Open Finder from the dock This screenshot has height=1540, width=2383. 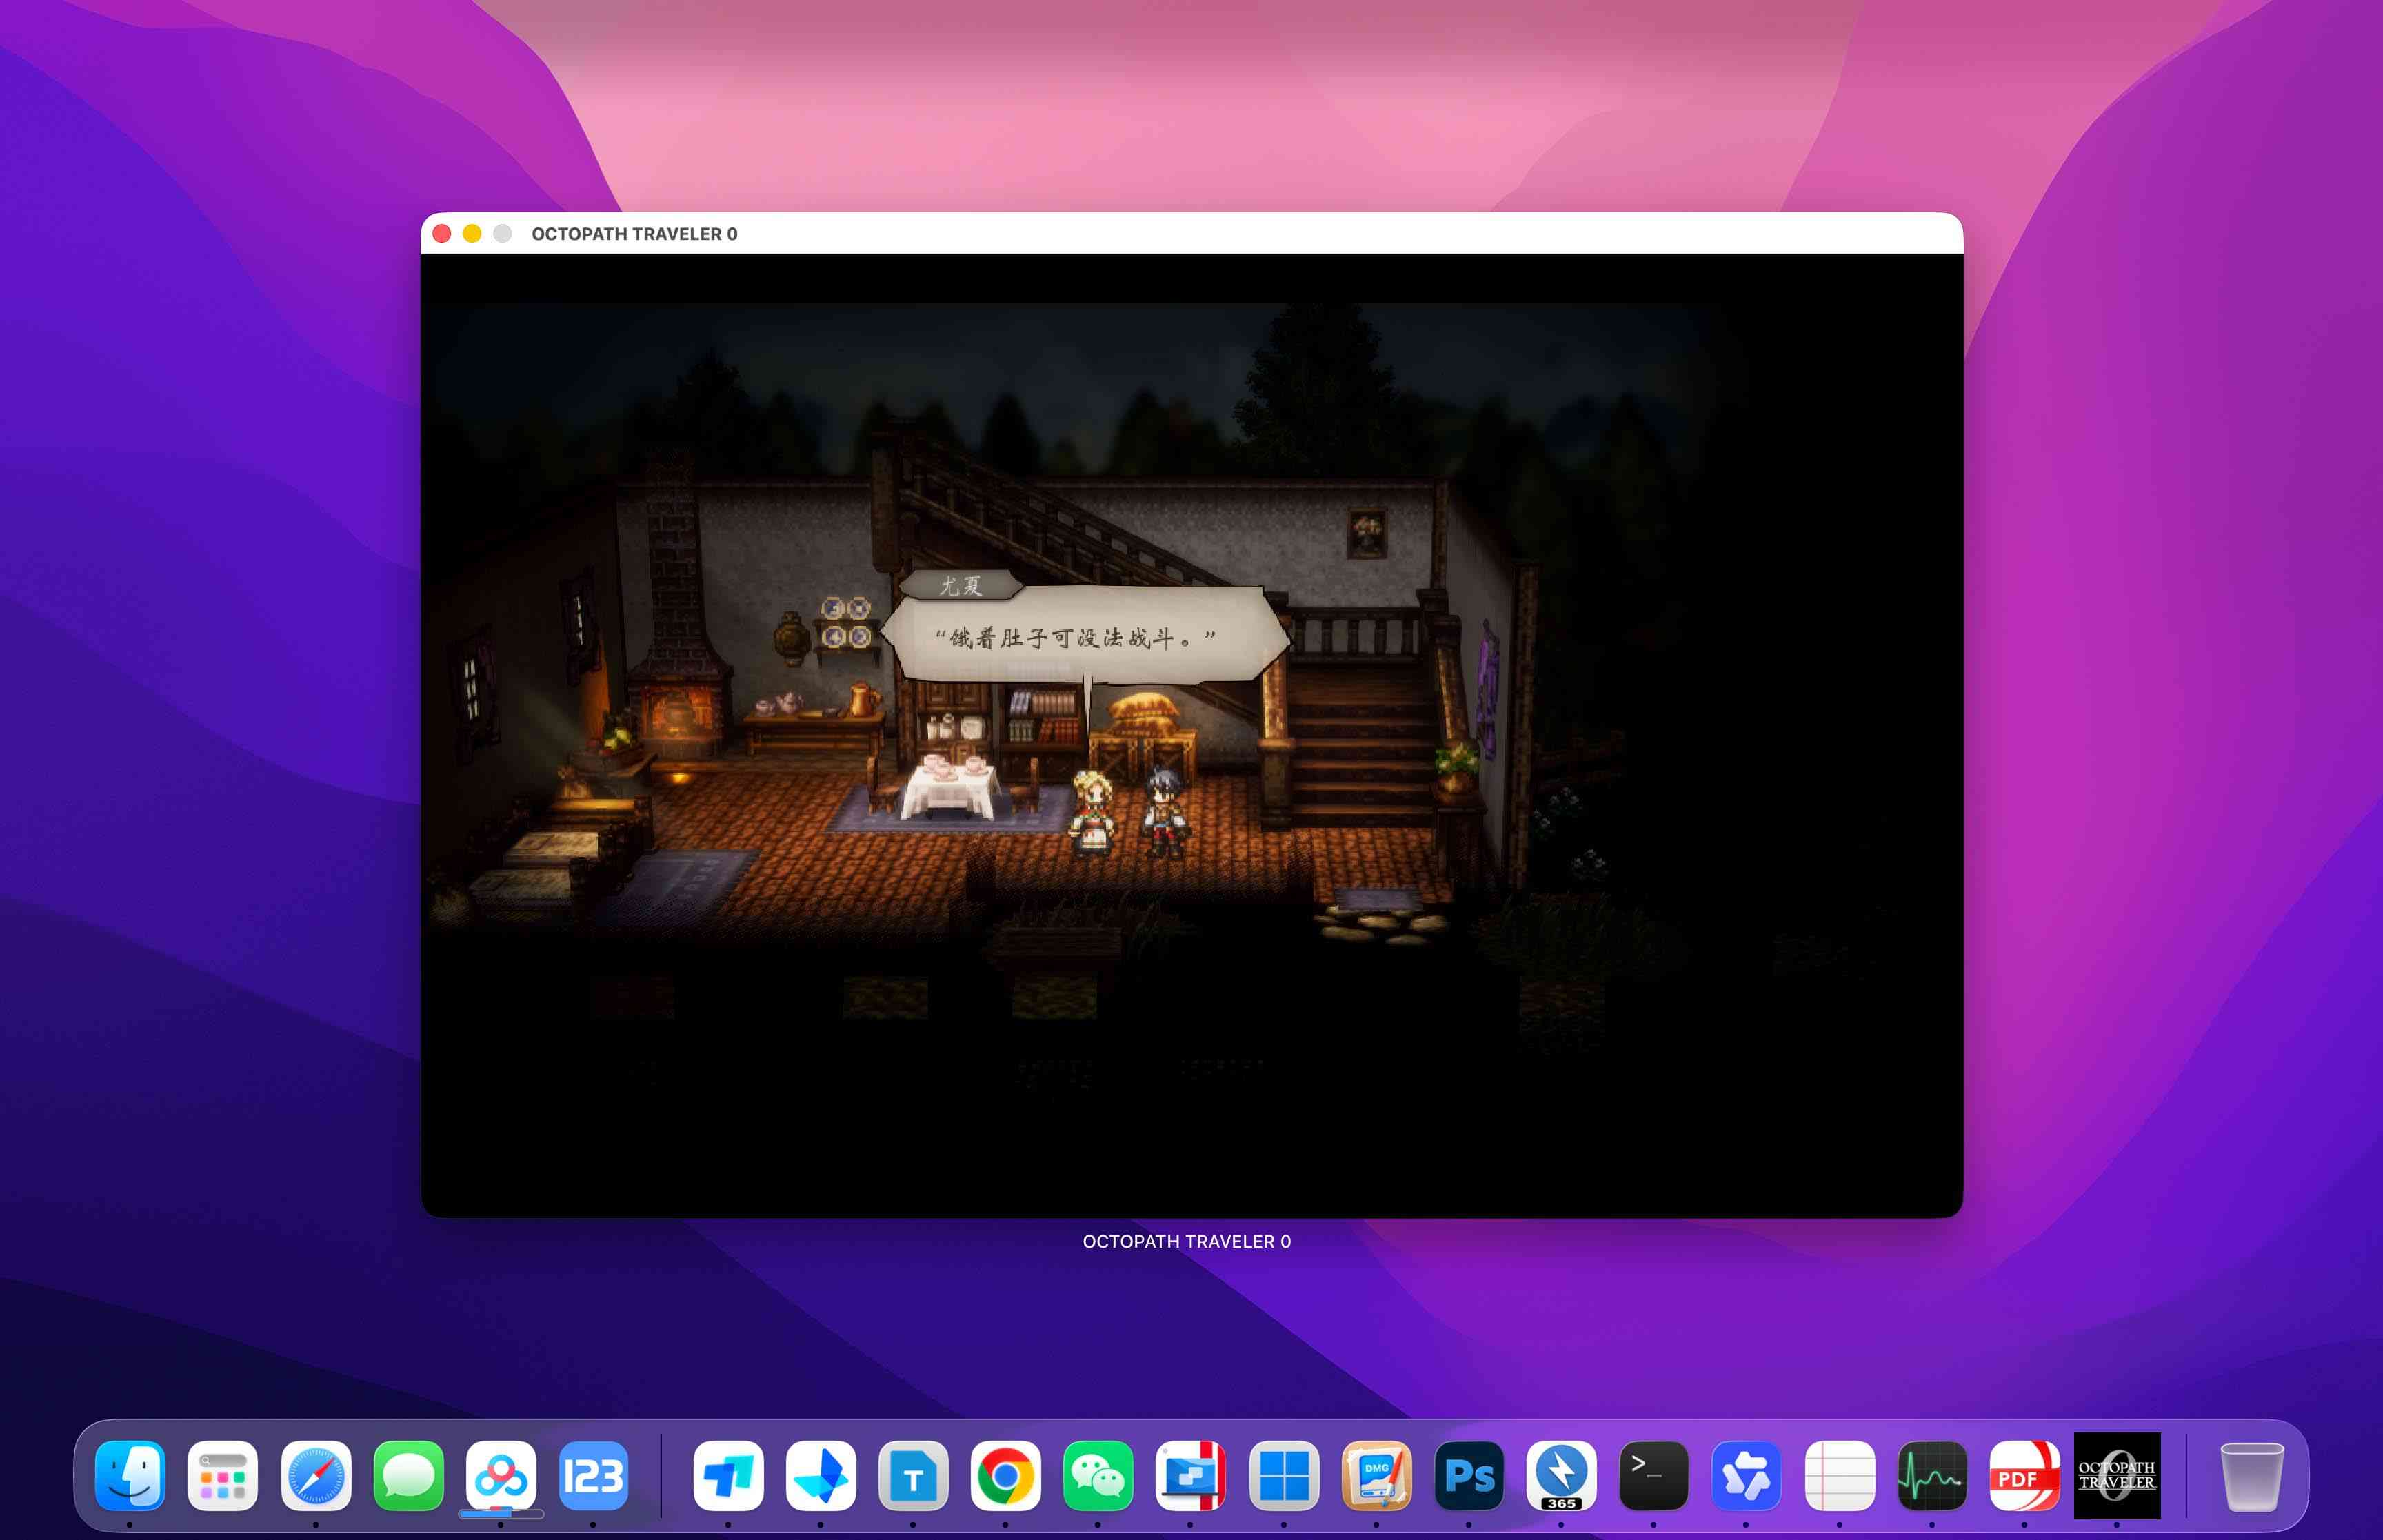click(130, 1476)
